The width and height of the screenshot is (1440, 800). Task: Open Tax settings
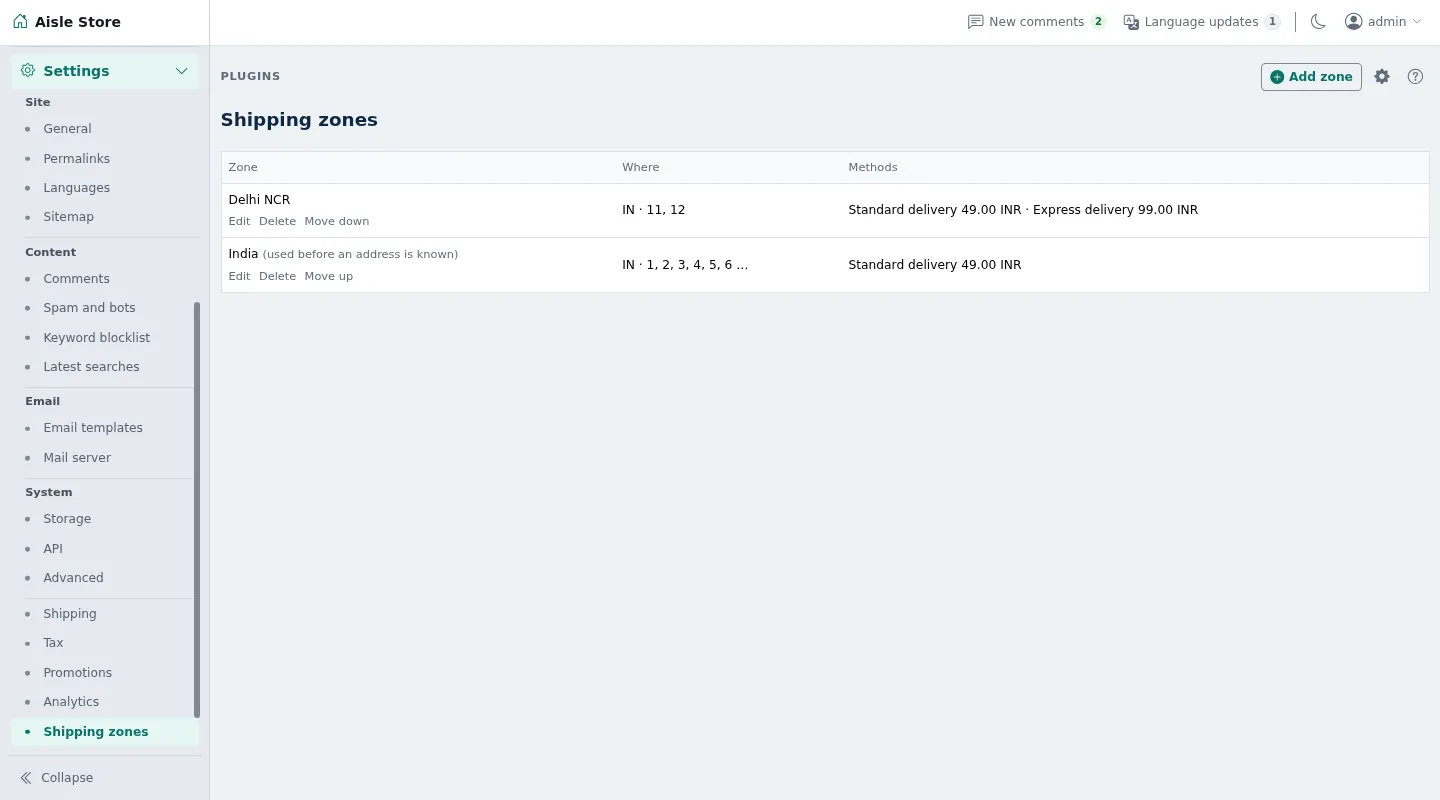tap(53, 643)
